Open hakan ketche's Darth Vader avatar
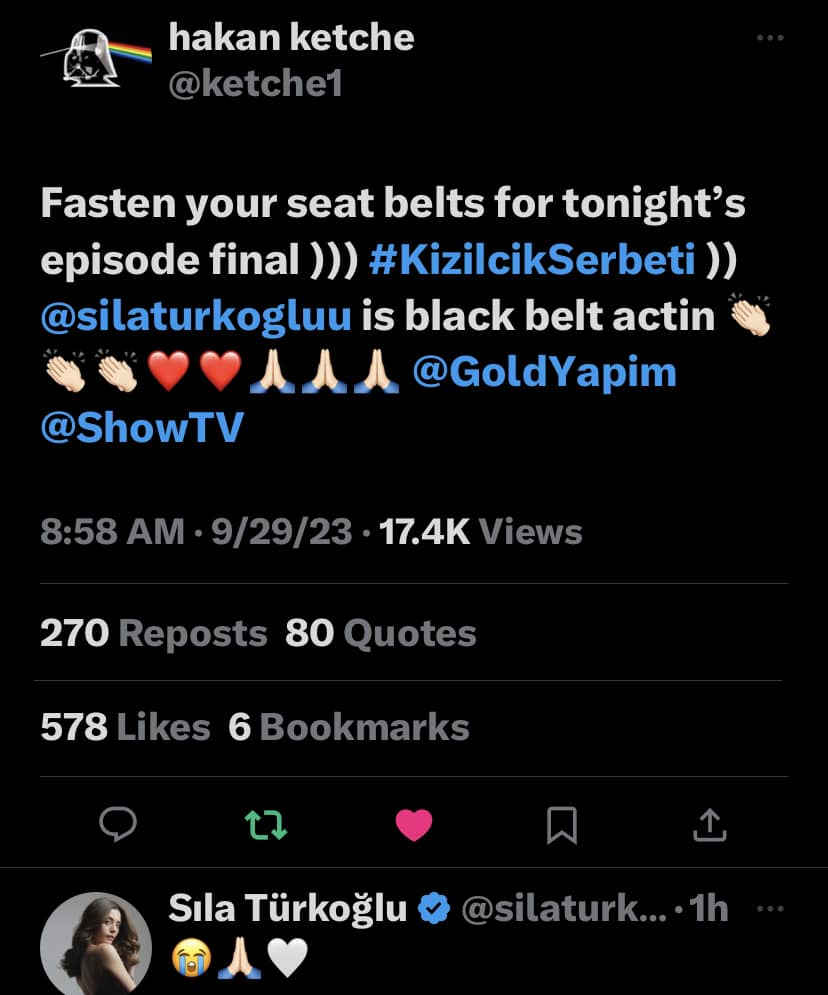 click(x=96, y=59)
